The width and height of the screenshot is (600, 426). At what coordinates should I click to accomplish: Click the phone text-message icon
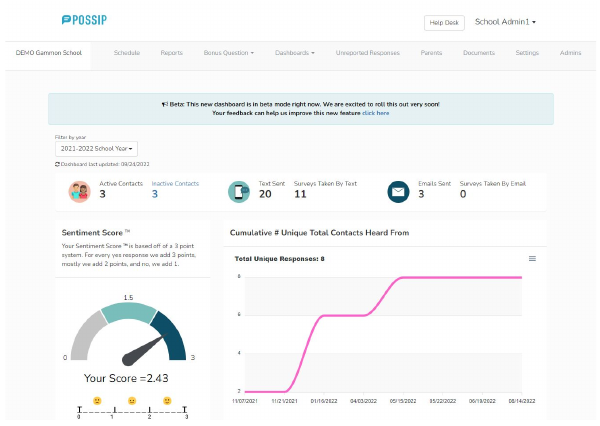[x=239, y=192]
